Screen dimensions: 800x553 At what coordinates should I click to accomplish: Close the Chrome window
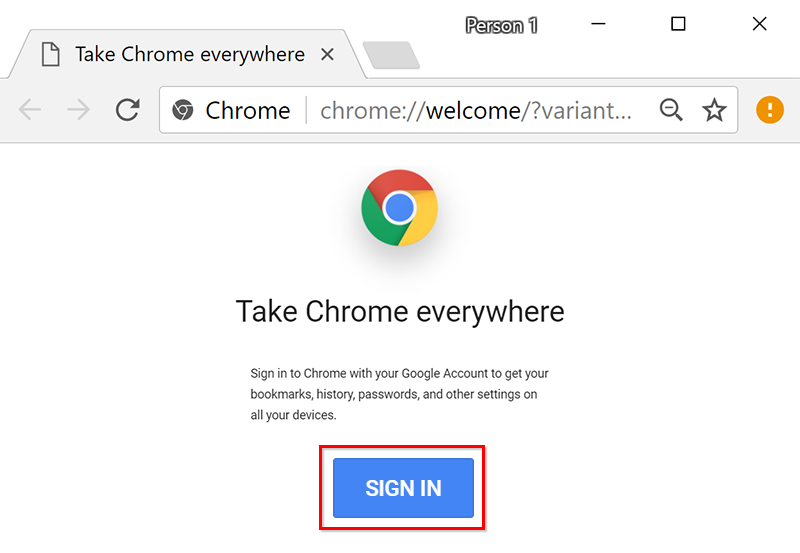(x=759, y=23)
